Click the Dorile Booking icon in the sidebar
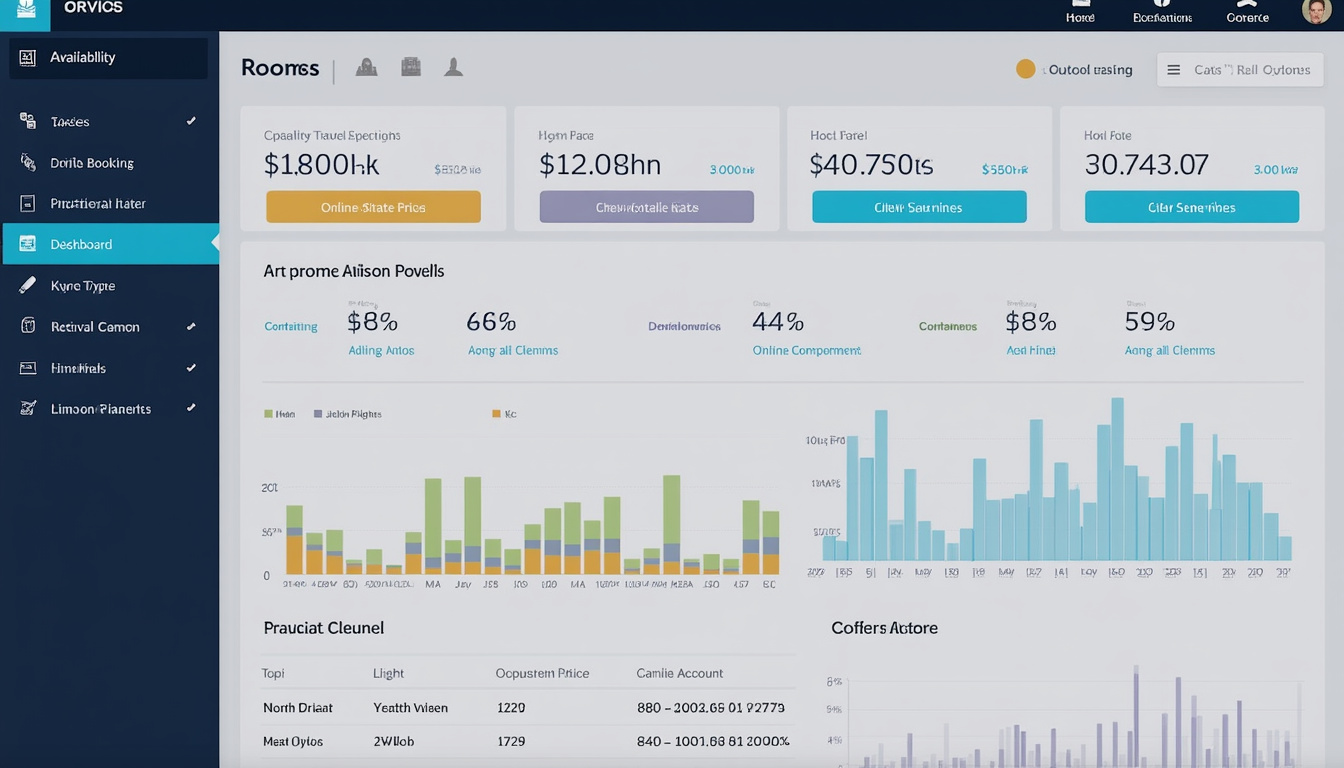 (x=28, y=162)
